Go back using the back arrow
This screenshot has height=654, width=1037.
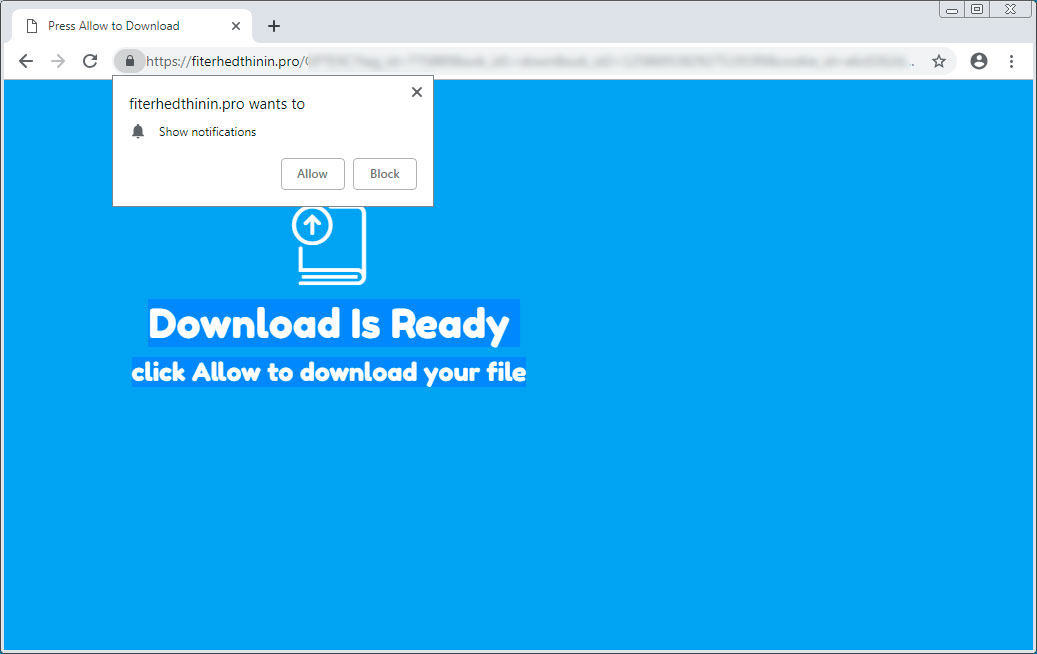(26, 61)
